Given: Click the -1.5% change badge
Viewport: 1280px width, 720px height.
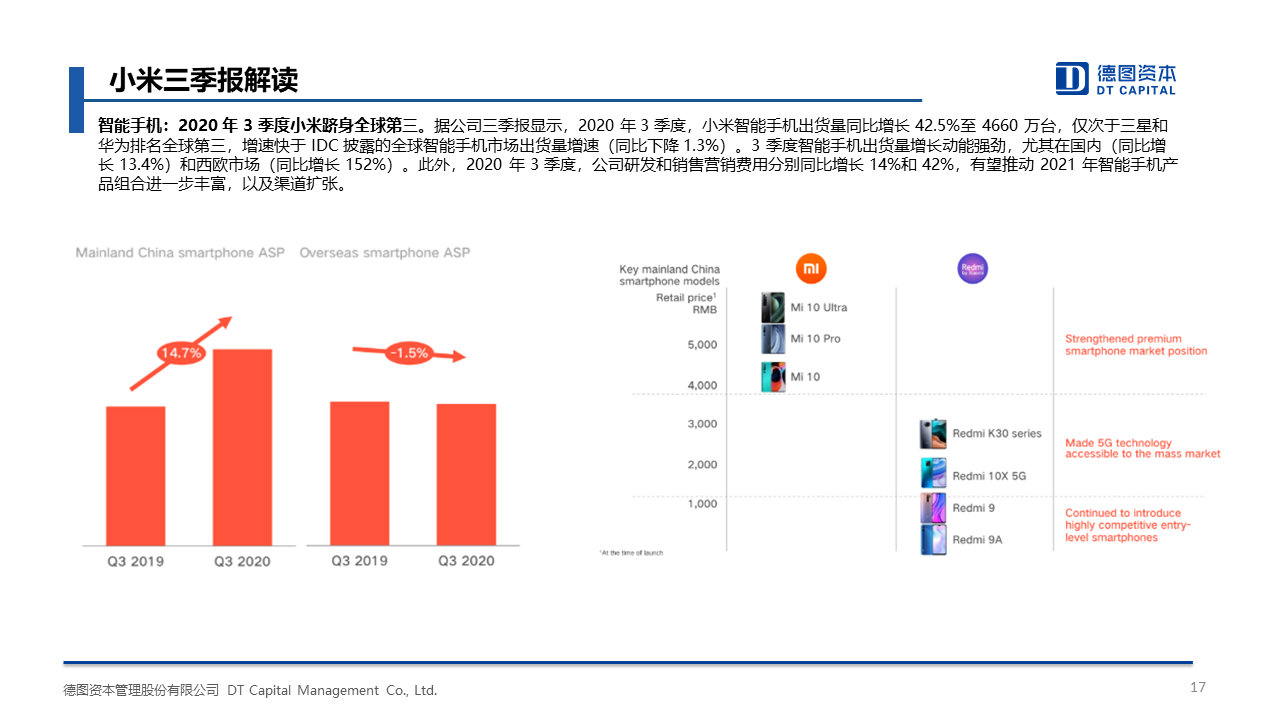Looking at the screenshot, I should [409, 353].
